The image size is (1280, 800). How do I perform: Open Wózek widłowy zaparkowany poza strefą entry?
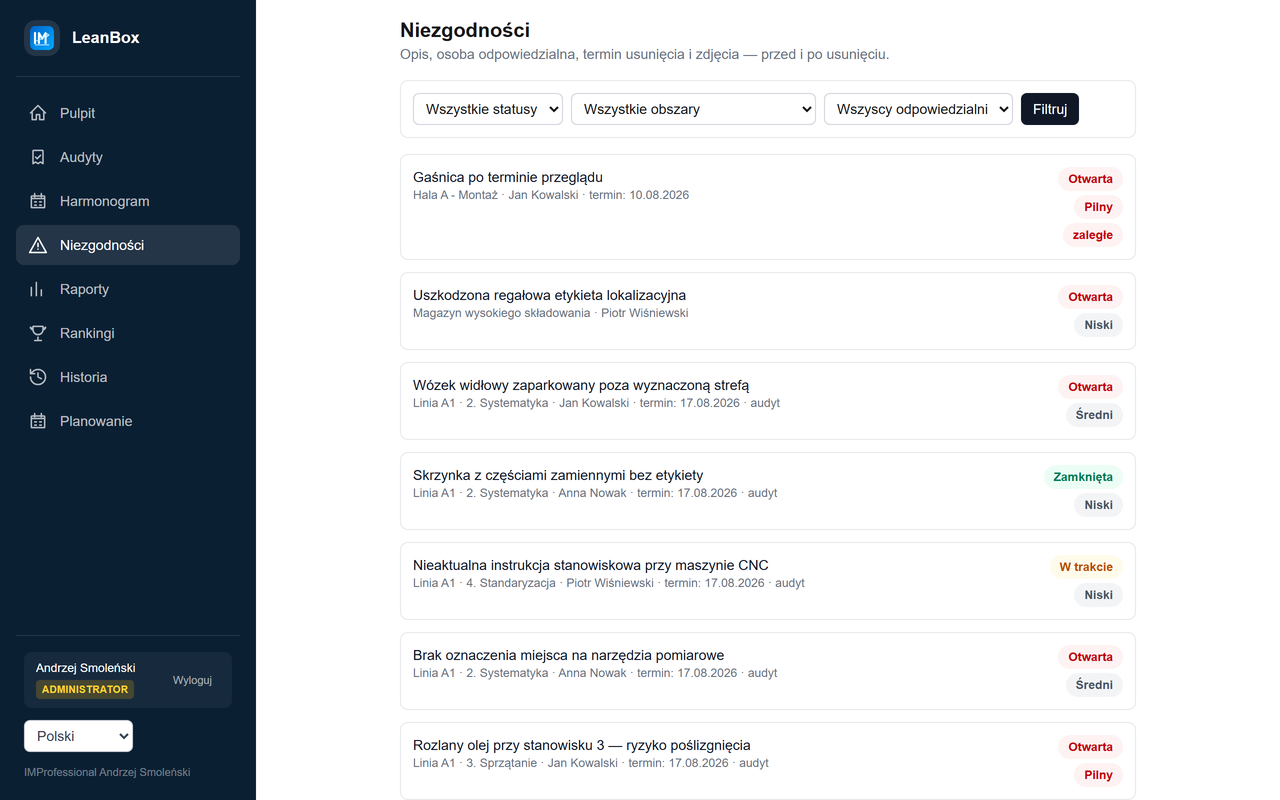point(767,401)
